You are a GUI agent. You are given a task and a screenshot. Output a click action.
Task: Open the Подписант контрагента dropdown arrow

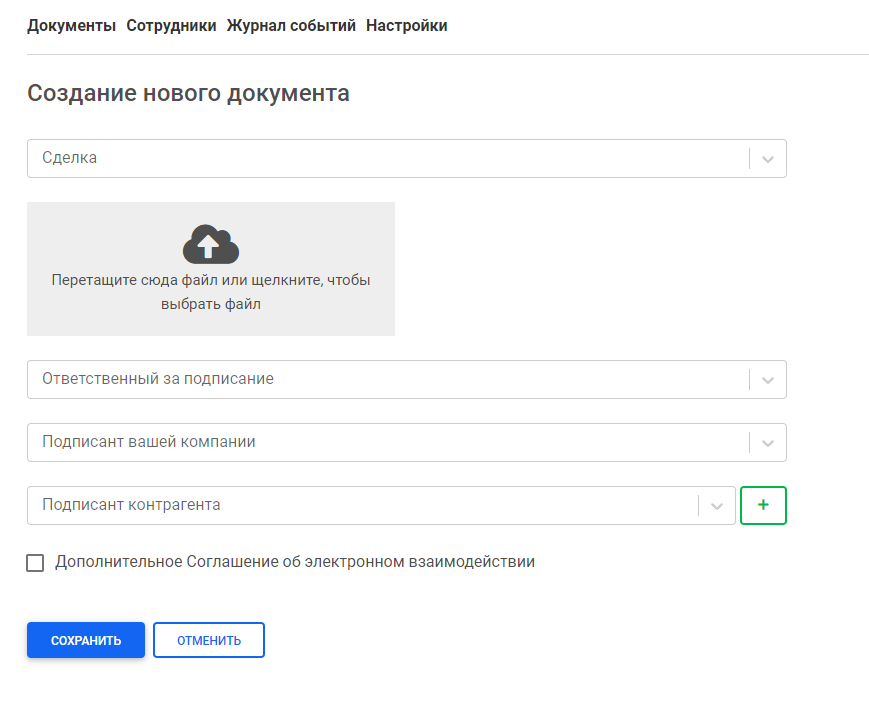[x=717, y=506]
